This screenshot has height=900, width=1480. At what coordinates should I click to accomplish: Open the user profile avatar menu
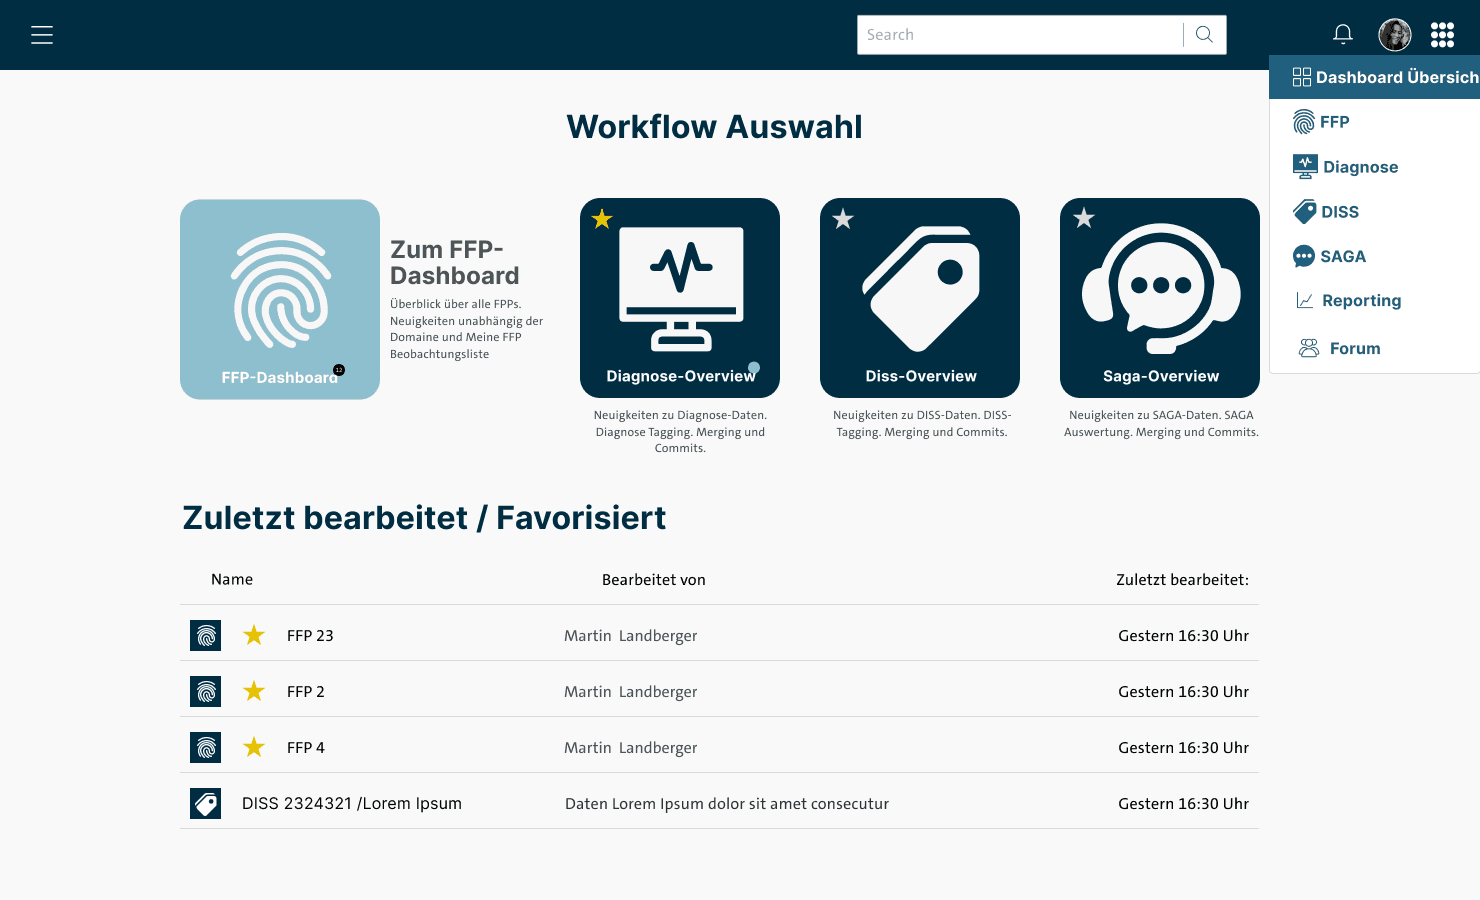tap(1394, 34)
